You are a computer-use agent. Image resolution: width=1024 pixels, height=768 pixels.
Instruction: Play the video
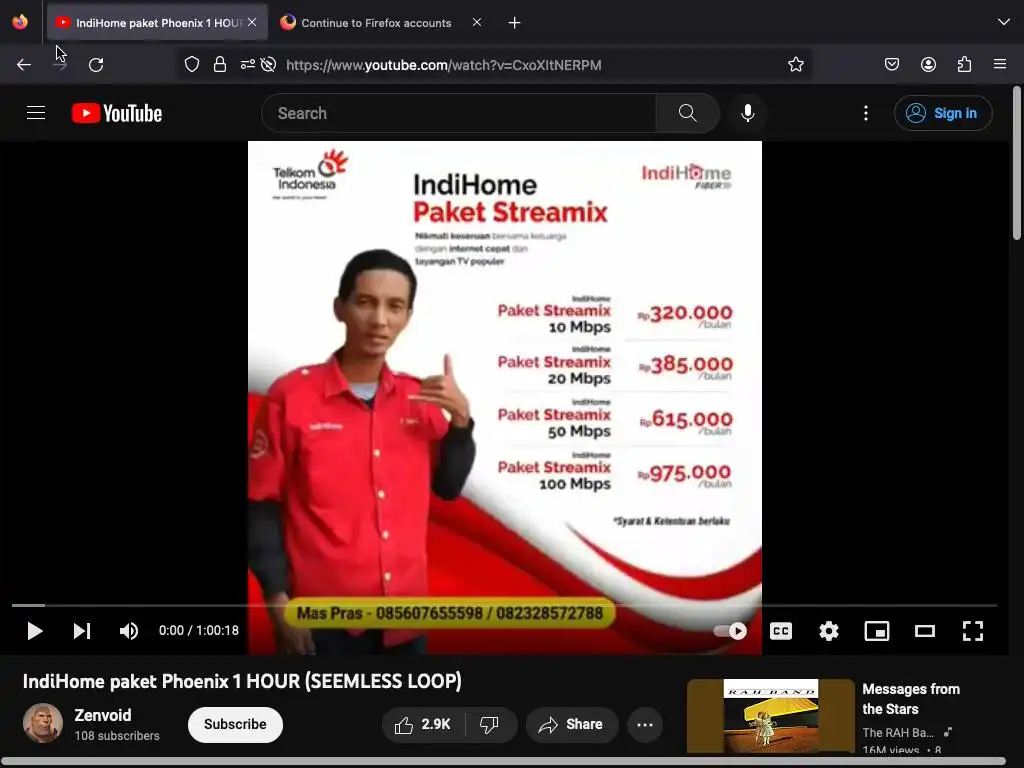coord(35,631)
